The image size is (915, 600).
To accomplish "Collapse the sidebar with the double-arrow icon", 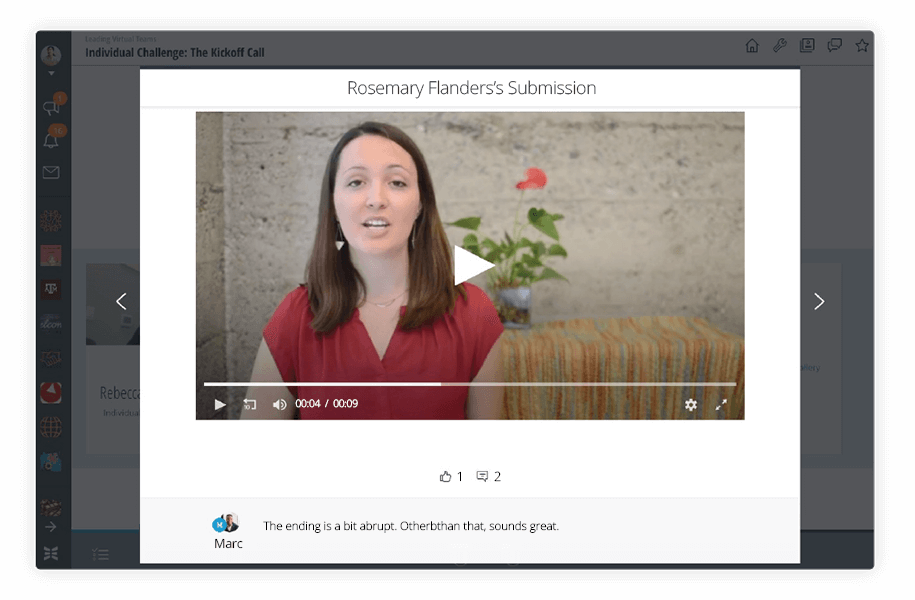I will click(52, 553).
